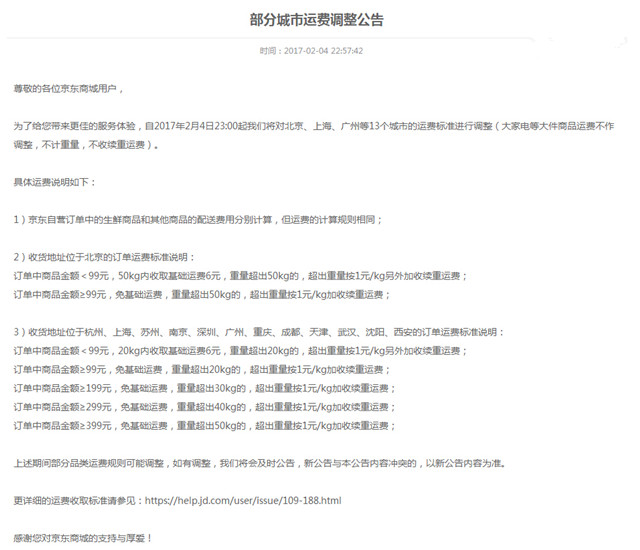Screen dimensions: 640x550
Task: Click the ≥299元 line with 重量超出40kg
Action: [x=204, y=407]
